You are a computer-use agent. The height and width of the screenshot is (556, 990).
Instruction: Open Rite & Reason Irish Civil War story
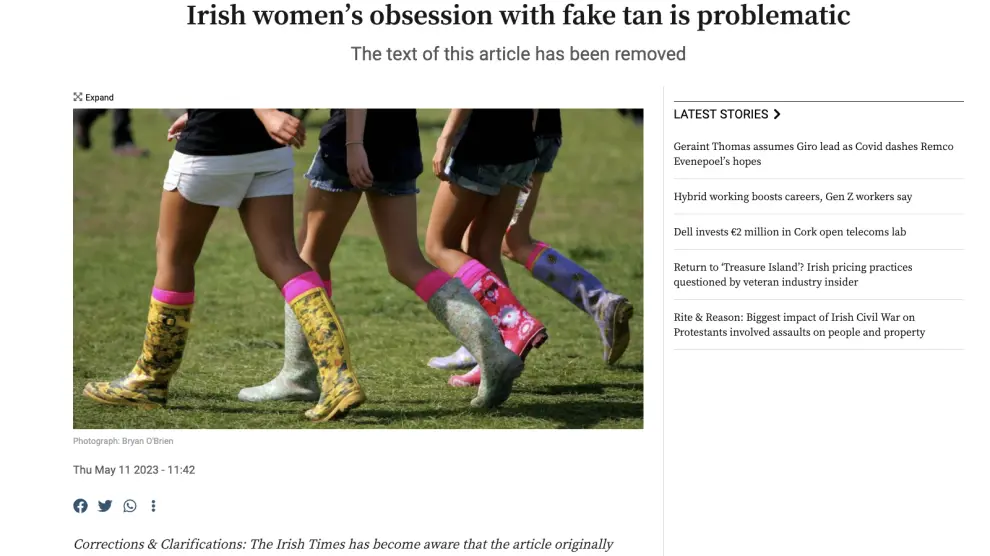(x=799, y=324)
